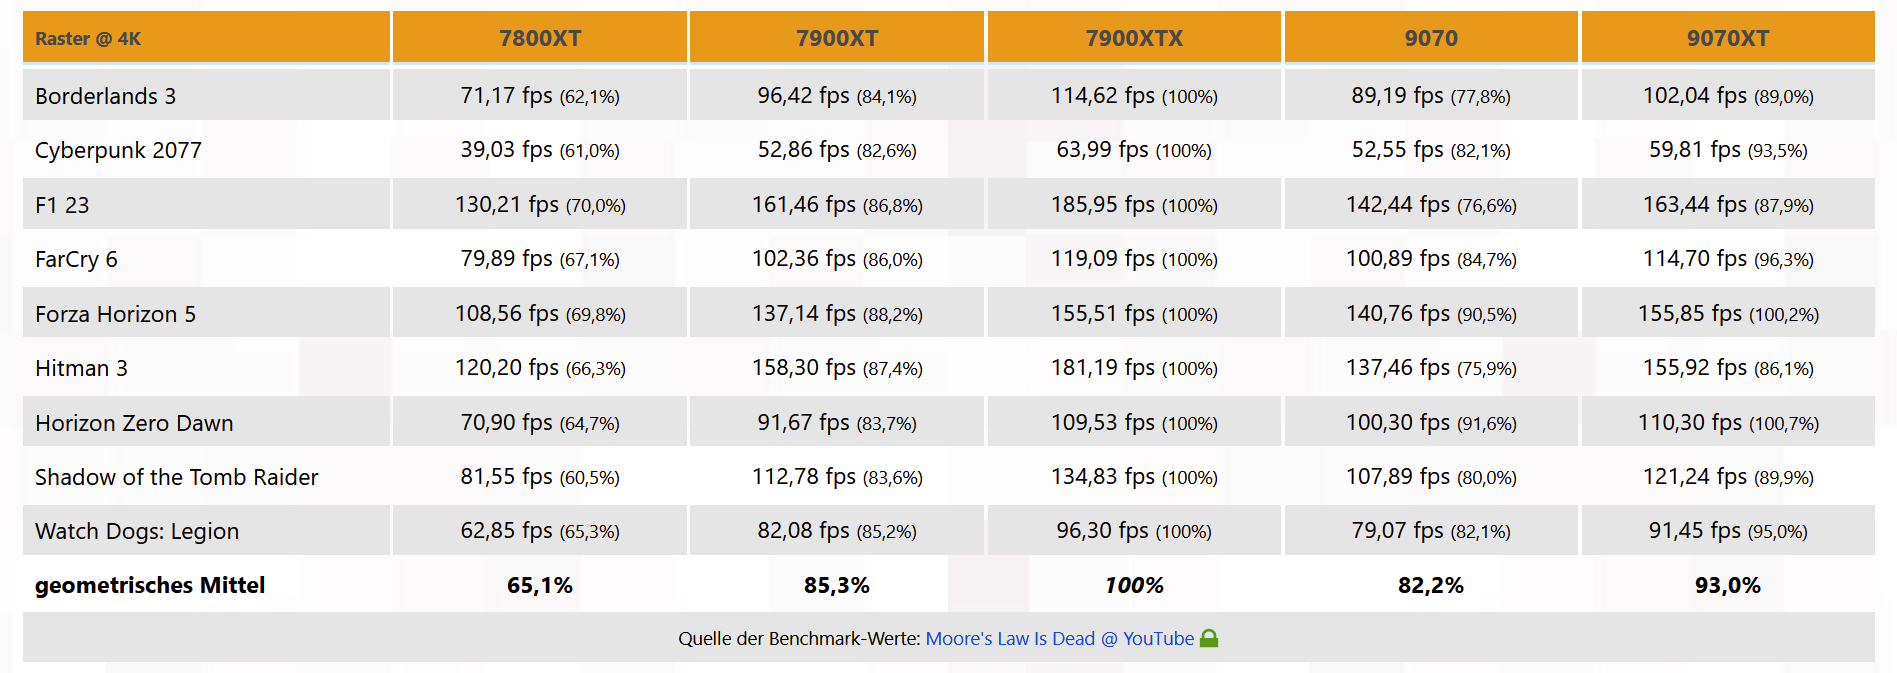Click the FarCry 6 row label
The width and height of the screenshot is (1897, 673).
tap(76, 259)
